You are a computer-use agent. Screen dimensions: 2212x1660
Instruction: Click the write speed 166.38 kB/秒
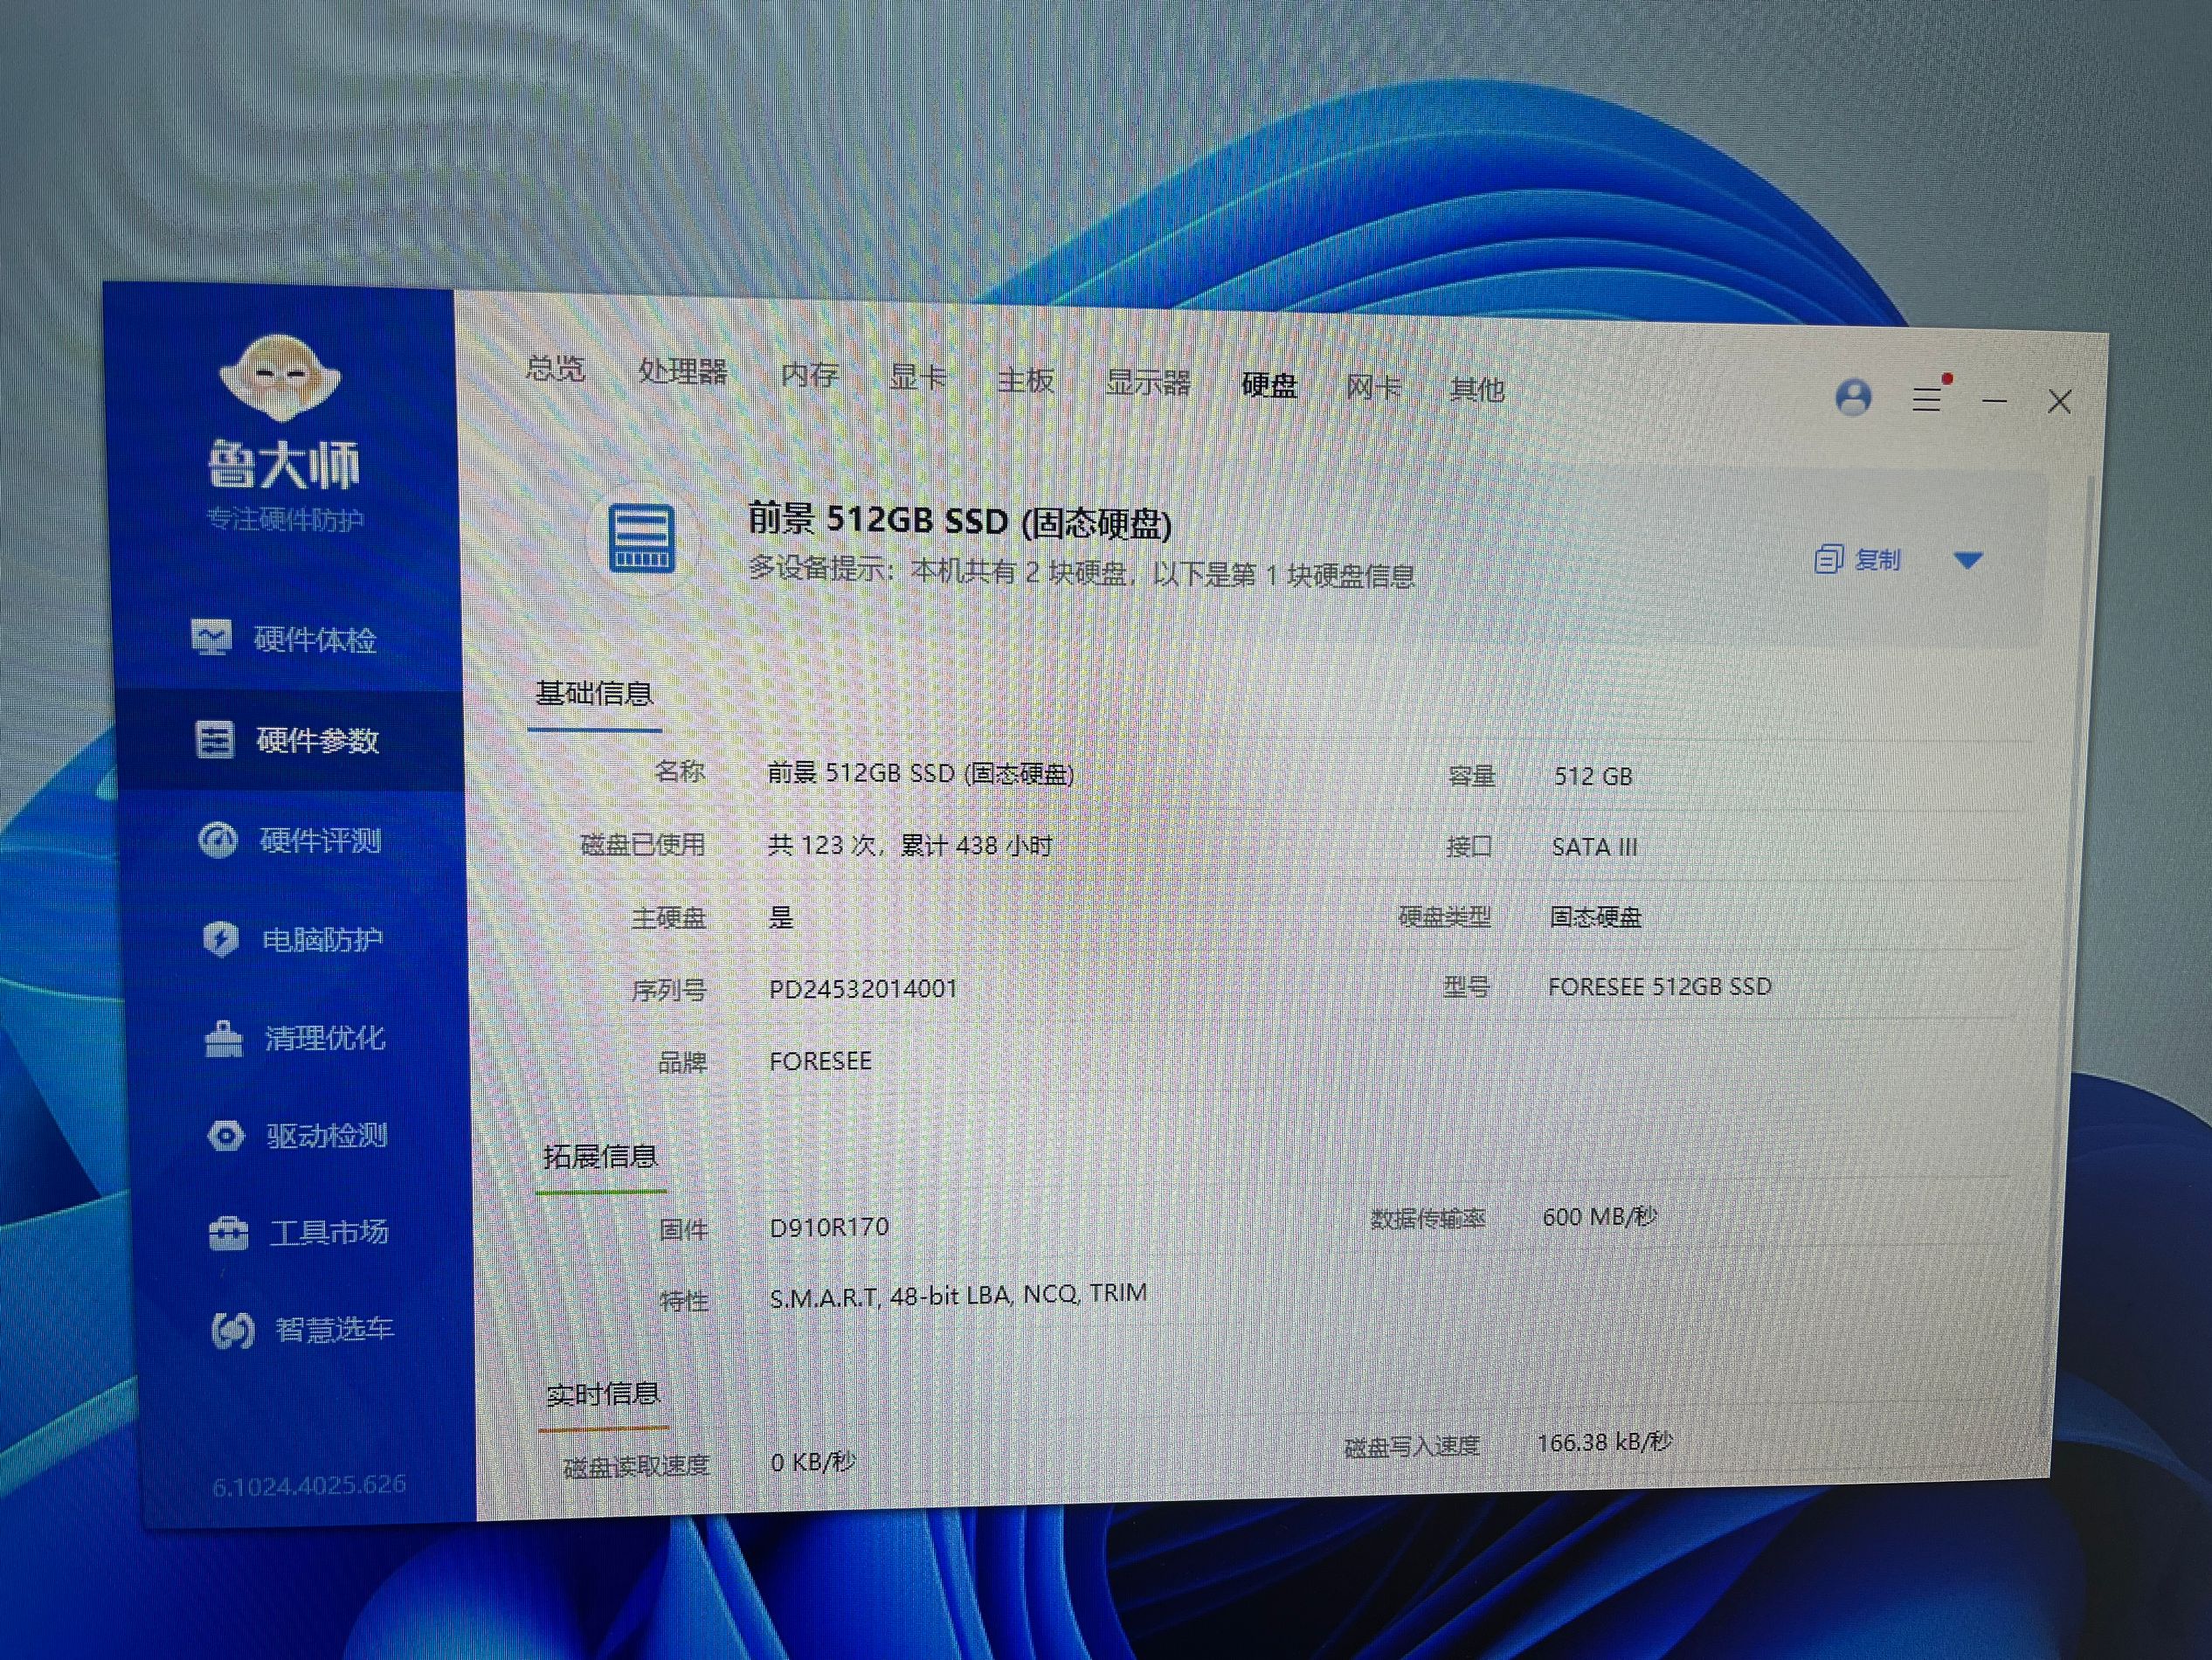click(1604, 1442)
